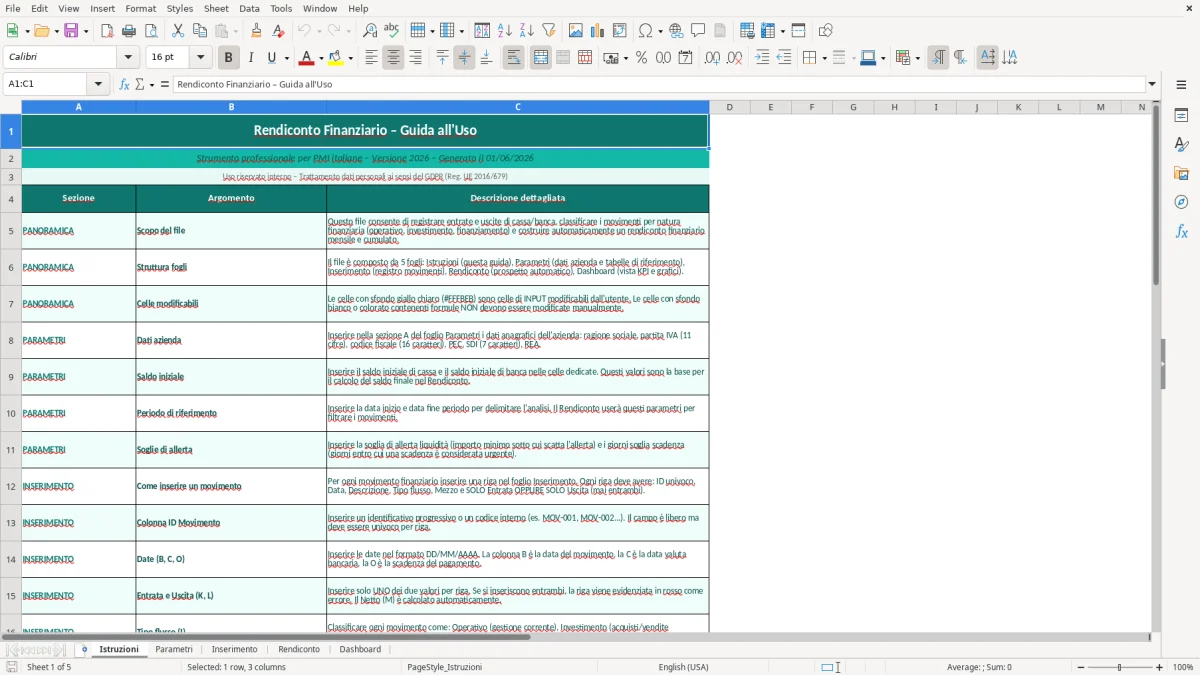Image resolution: width=1200 pixels, height=675 pixels.
Task: Open the background color dropdown arrow
Action: [x=350, y=58]
